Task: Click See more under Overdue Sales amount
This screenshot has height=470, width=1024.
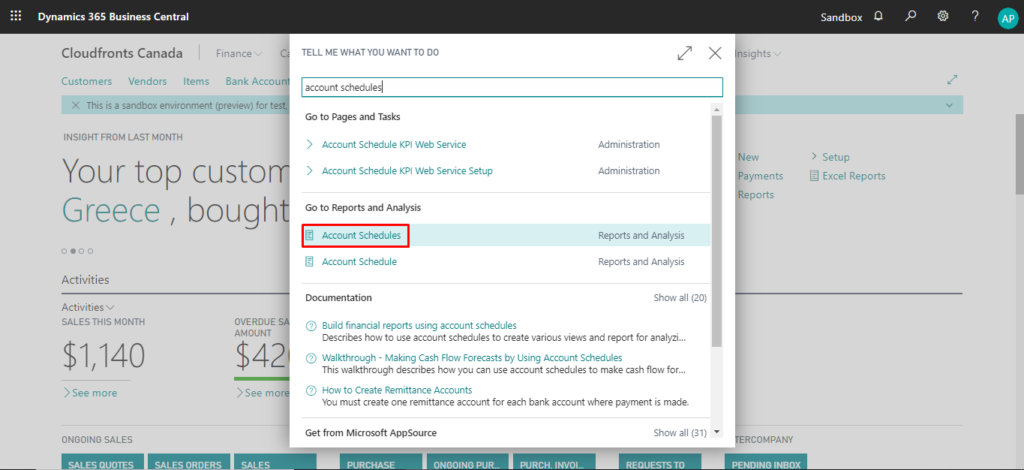Action: 262,393
